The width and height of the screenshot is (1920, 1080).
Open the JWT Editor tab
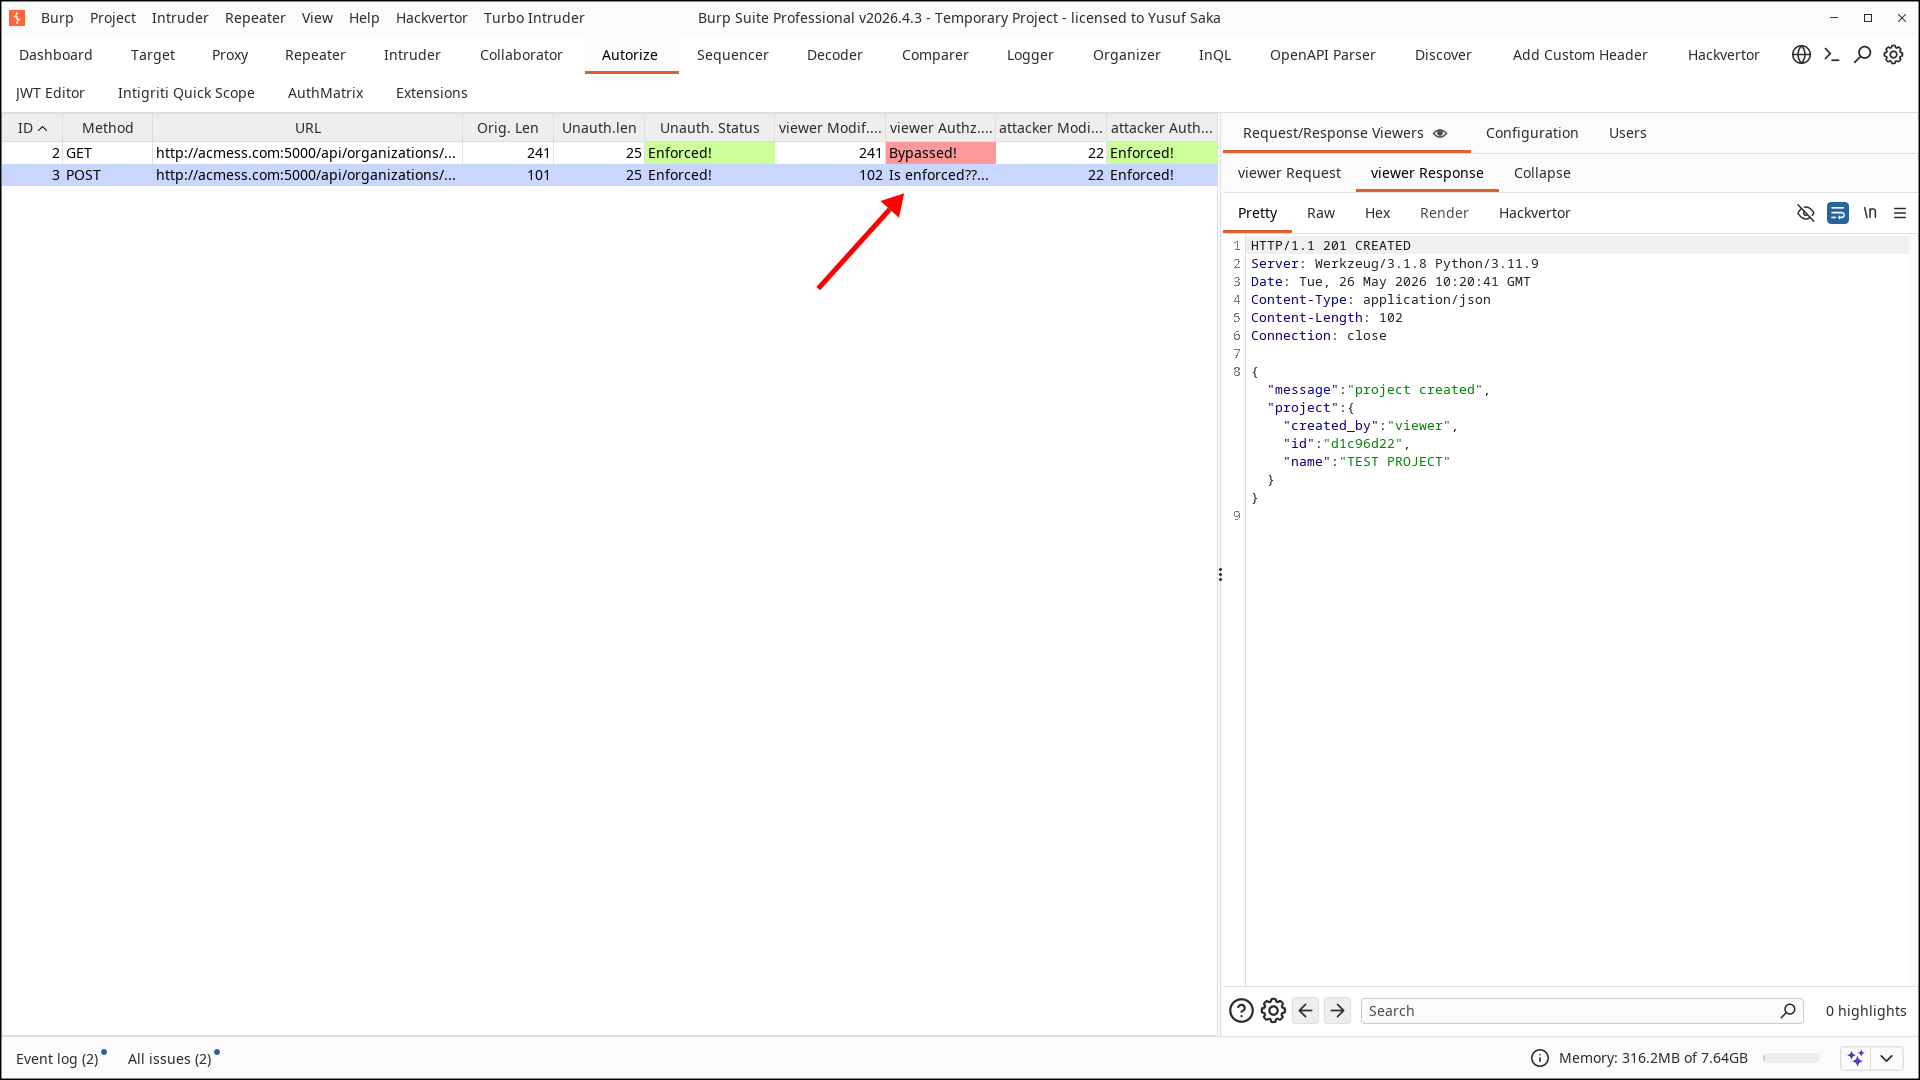(50, 93)
